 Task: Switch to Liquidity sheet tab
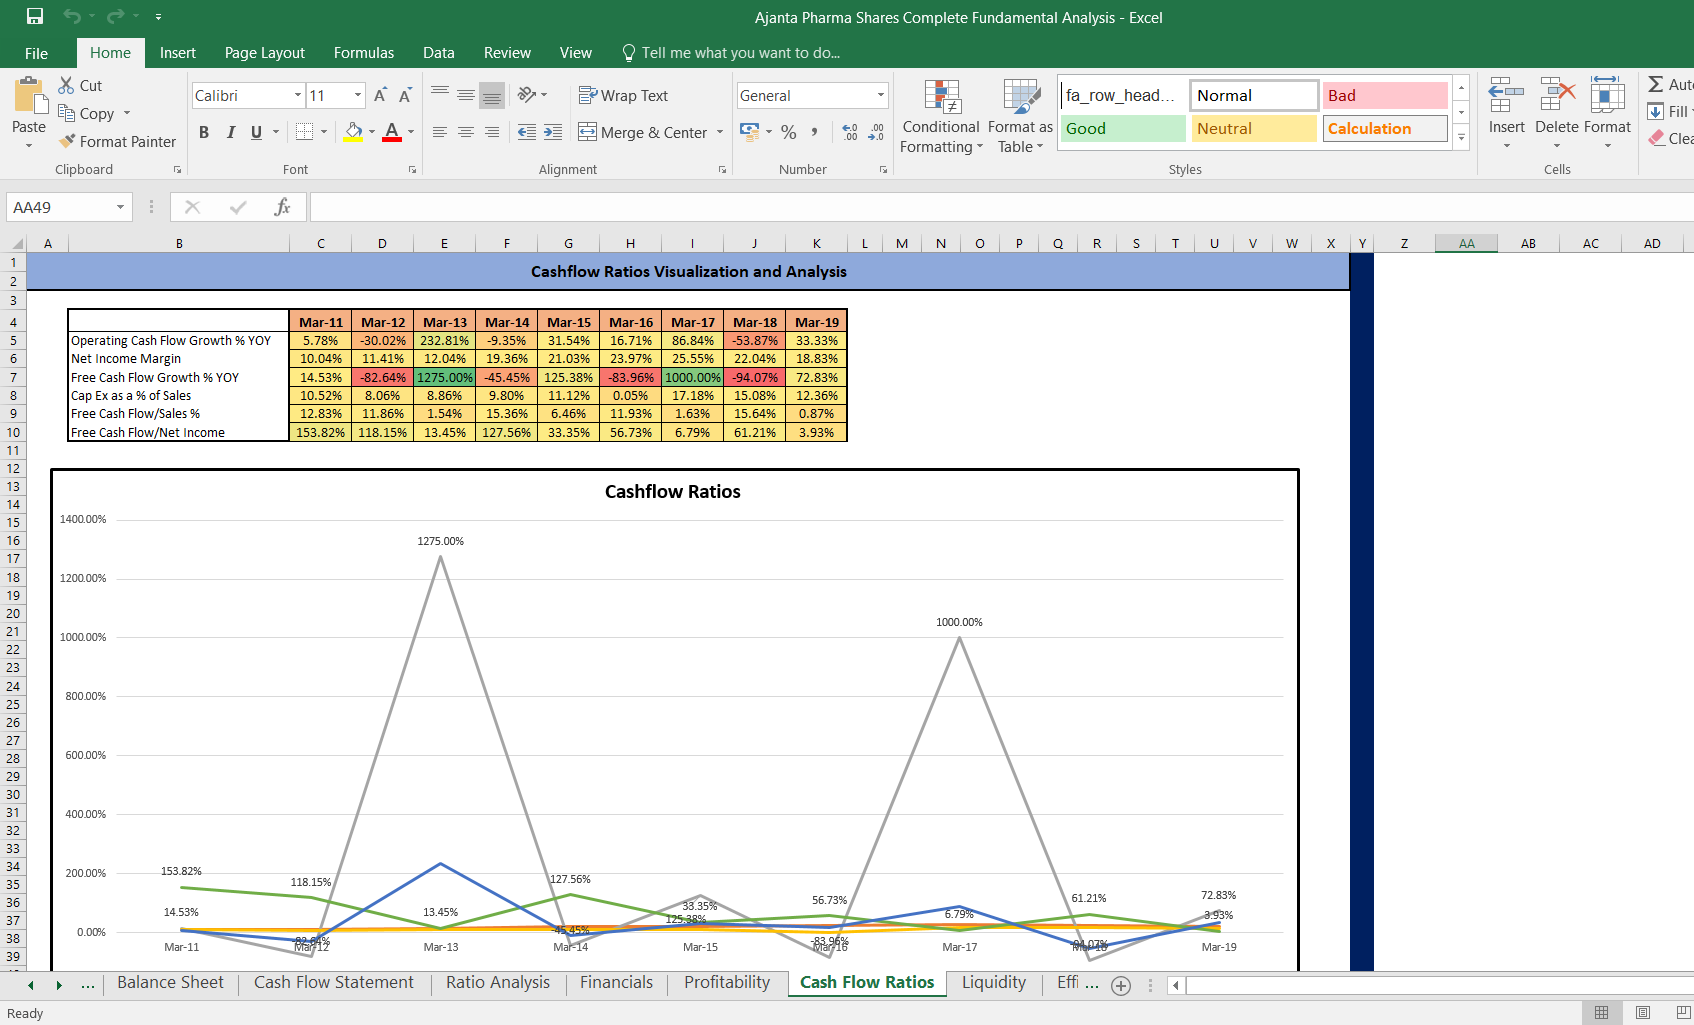coord(994,983)
